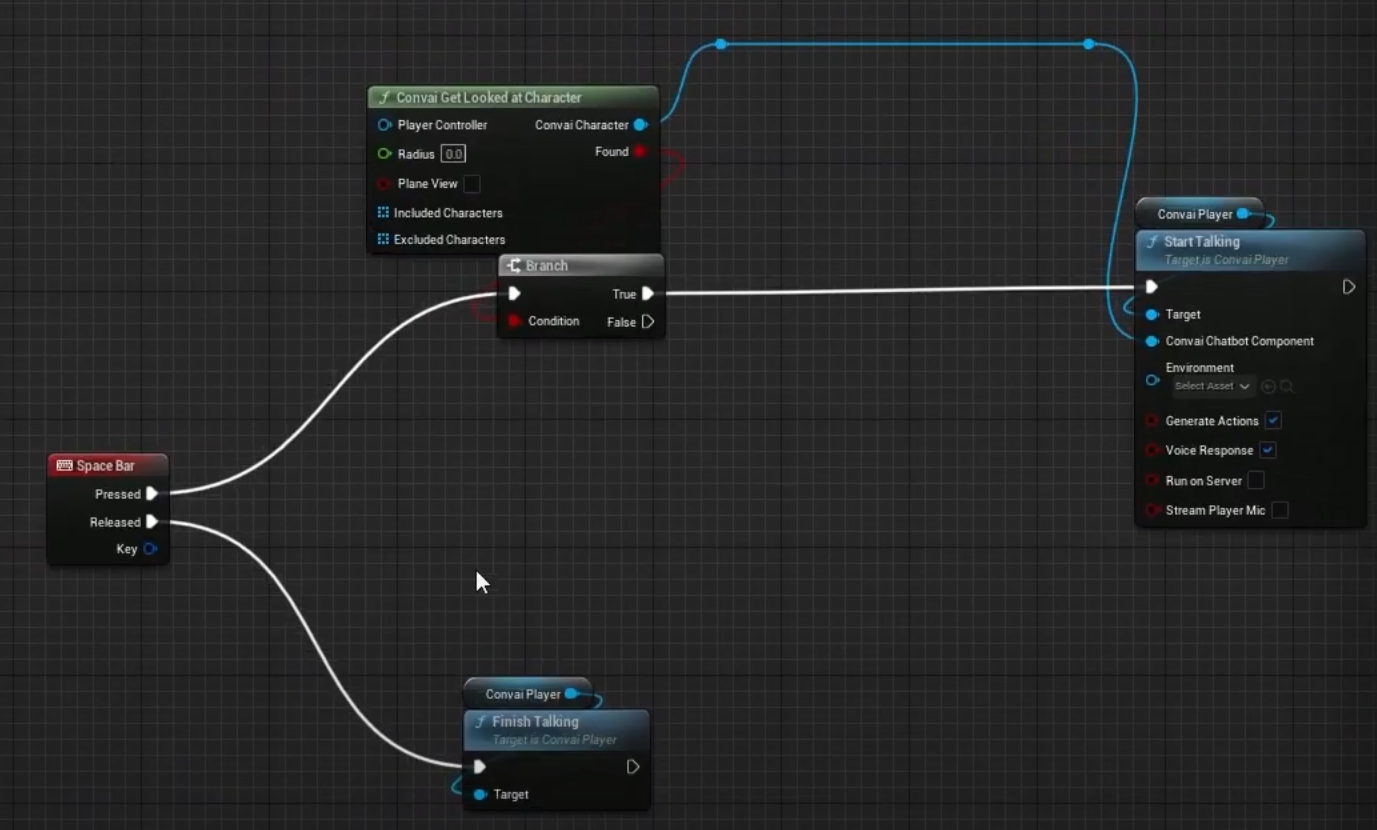Select the Space Bar event node title
Image resolution: width=1377 pixels, height=830 pixels.
[106, 466]
